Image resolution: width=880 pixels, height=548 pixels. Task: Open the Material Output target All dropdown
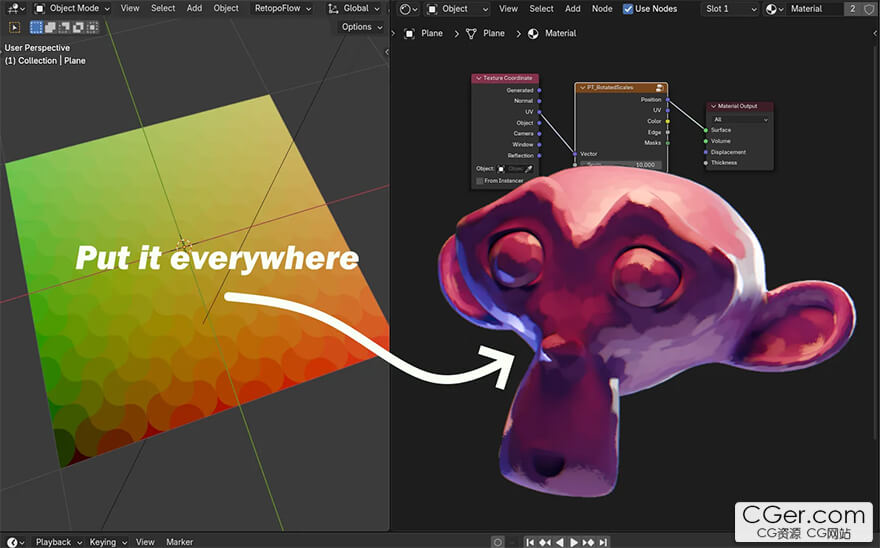[740, 120]
